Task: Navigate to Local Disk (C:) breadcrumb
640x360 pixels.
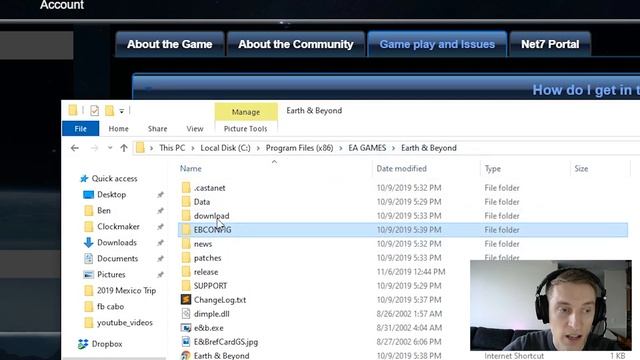Action: (x=225, y=148)
